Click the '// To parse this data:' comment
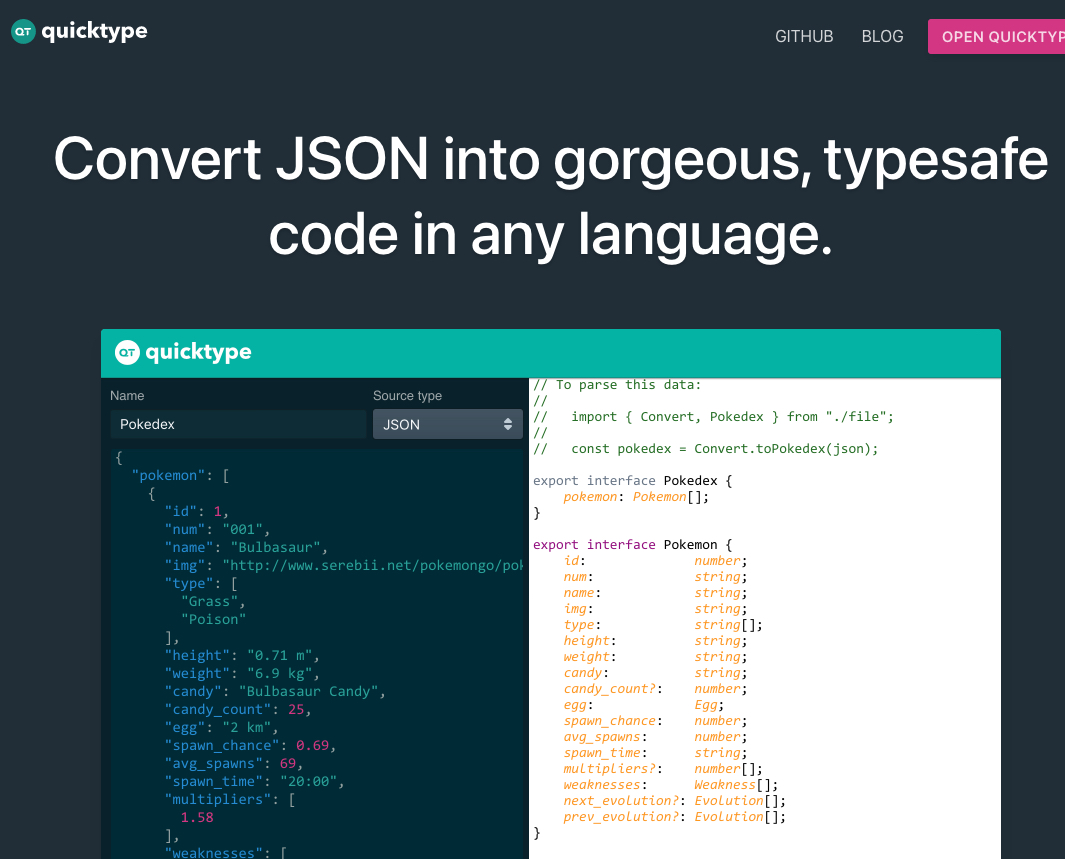The image size is (1065, 859). (617, 385)
